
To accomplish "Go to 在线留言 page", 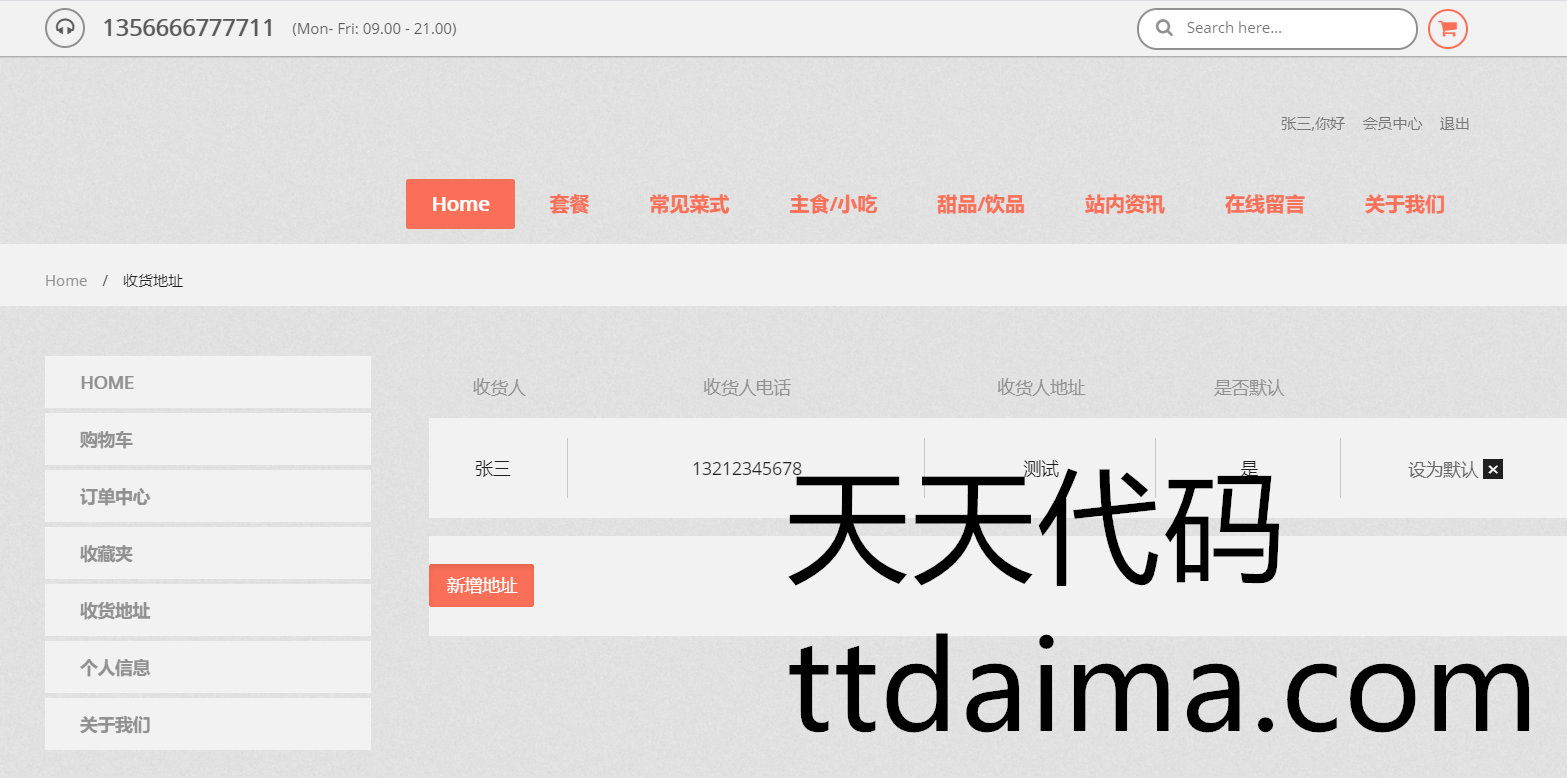I will (1264, 204).
